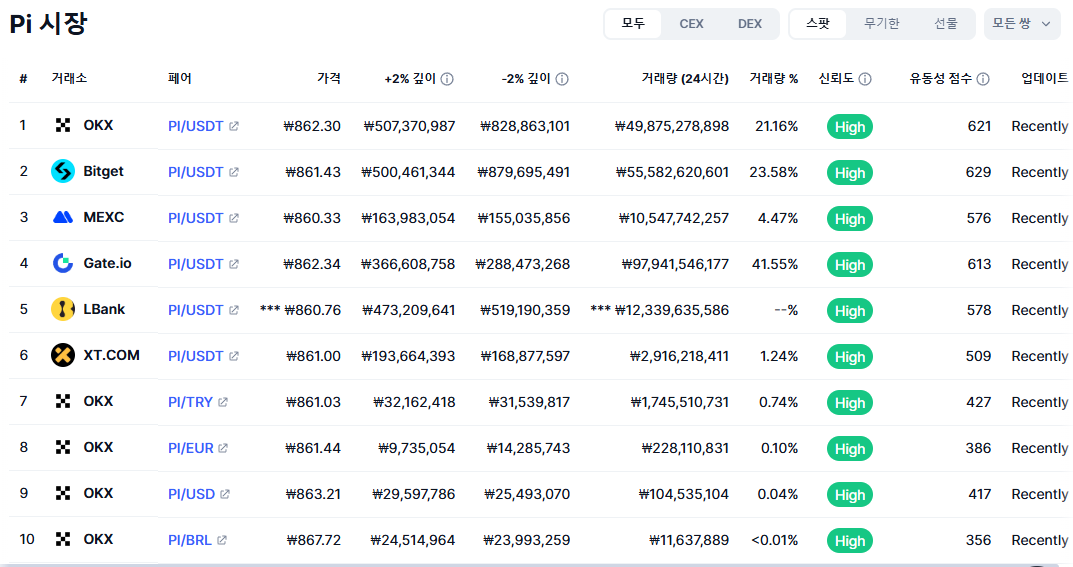The image size is (1073, 567).
Task: Switch to the 선물 market tab
Action: coord(946,24)
